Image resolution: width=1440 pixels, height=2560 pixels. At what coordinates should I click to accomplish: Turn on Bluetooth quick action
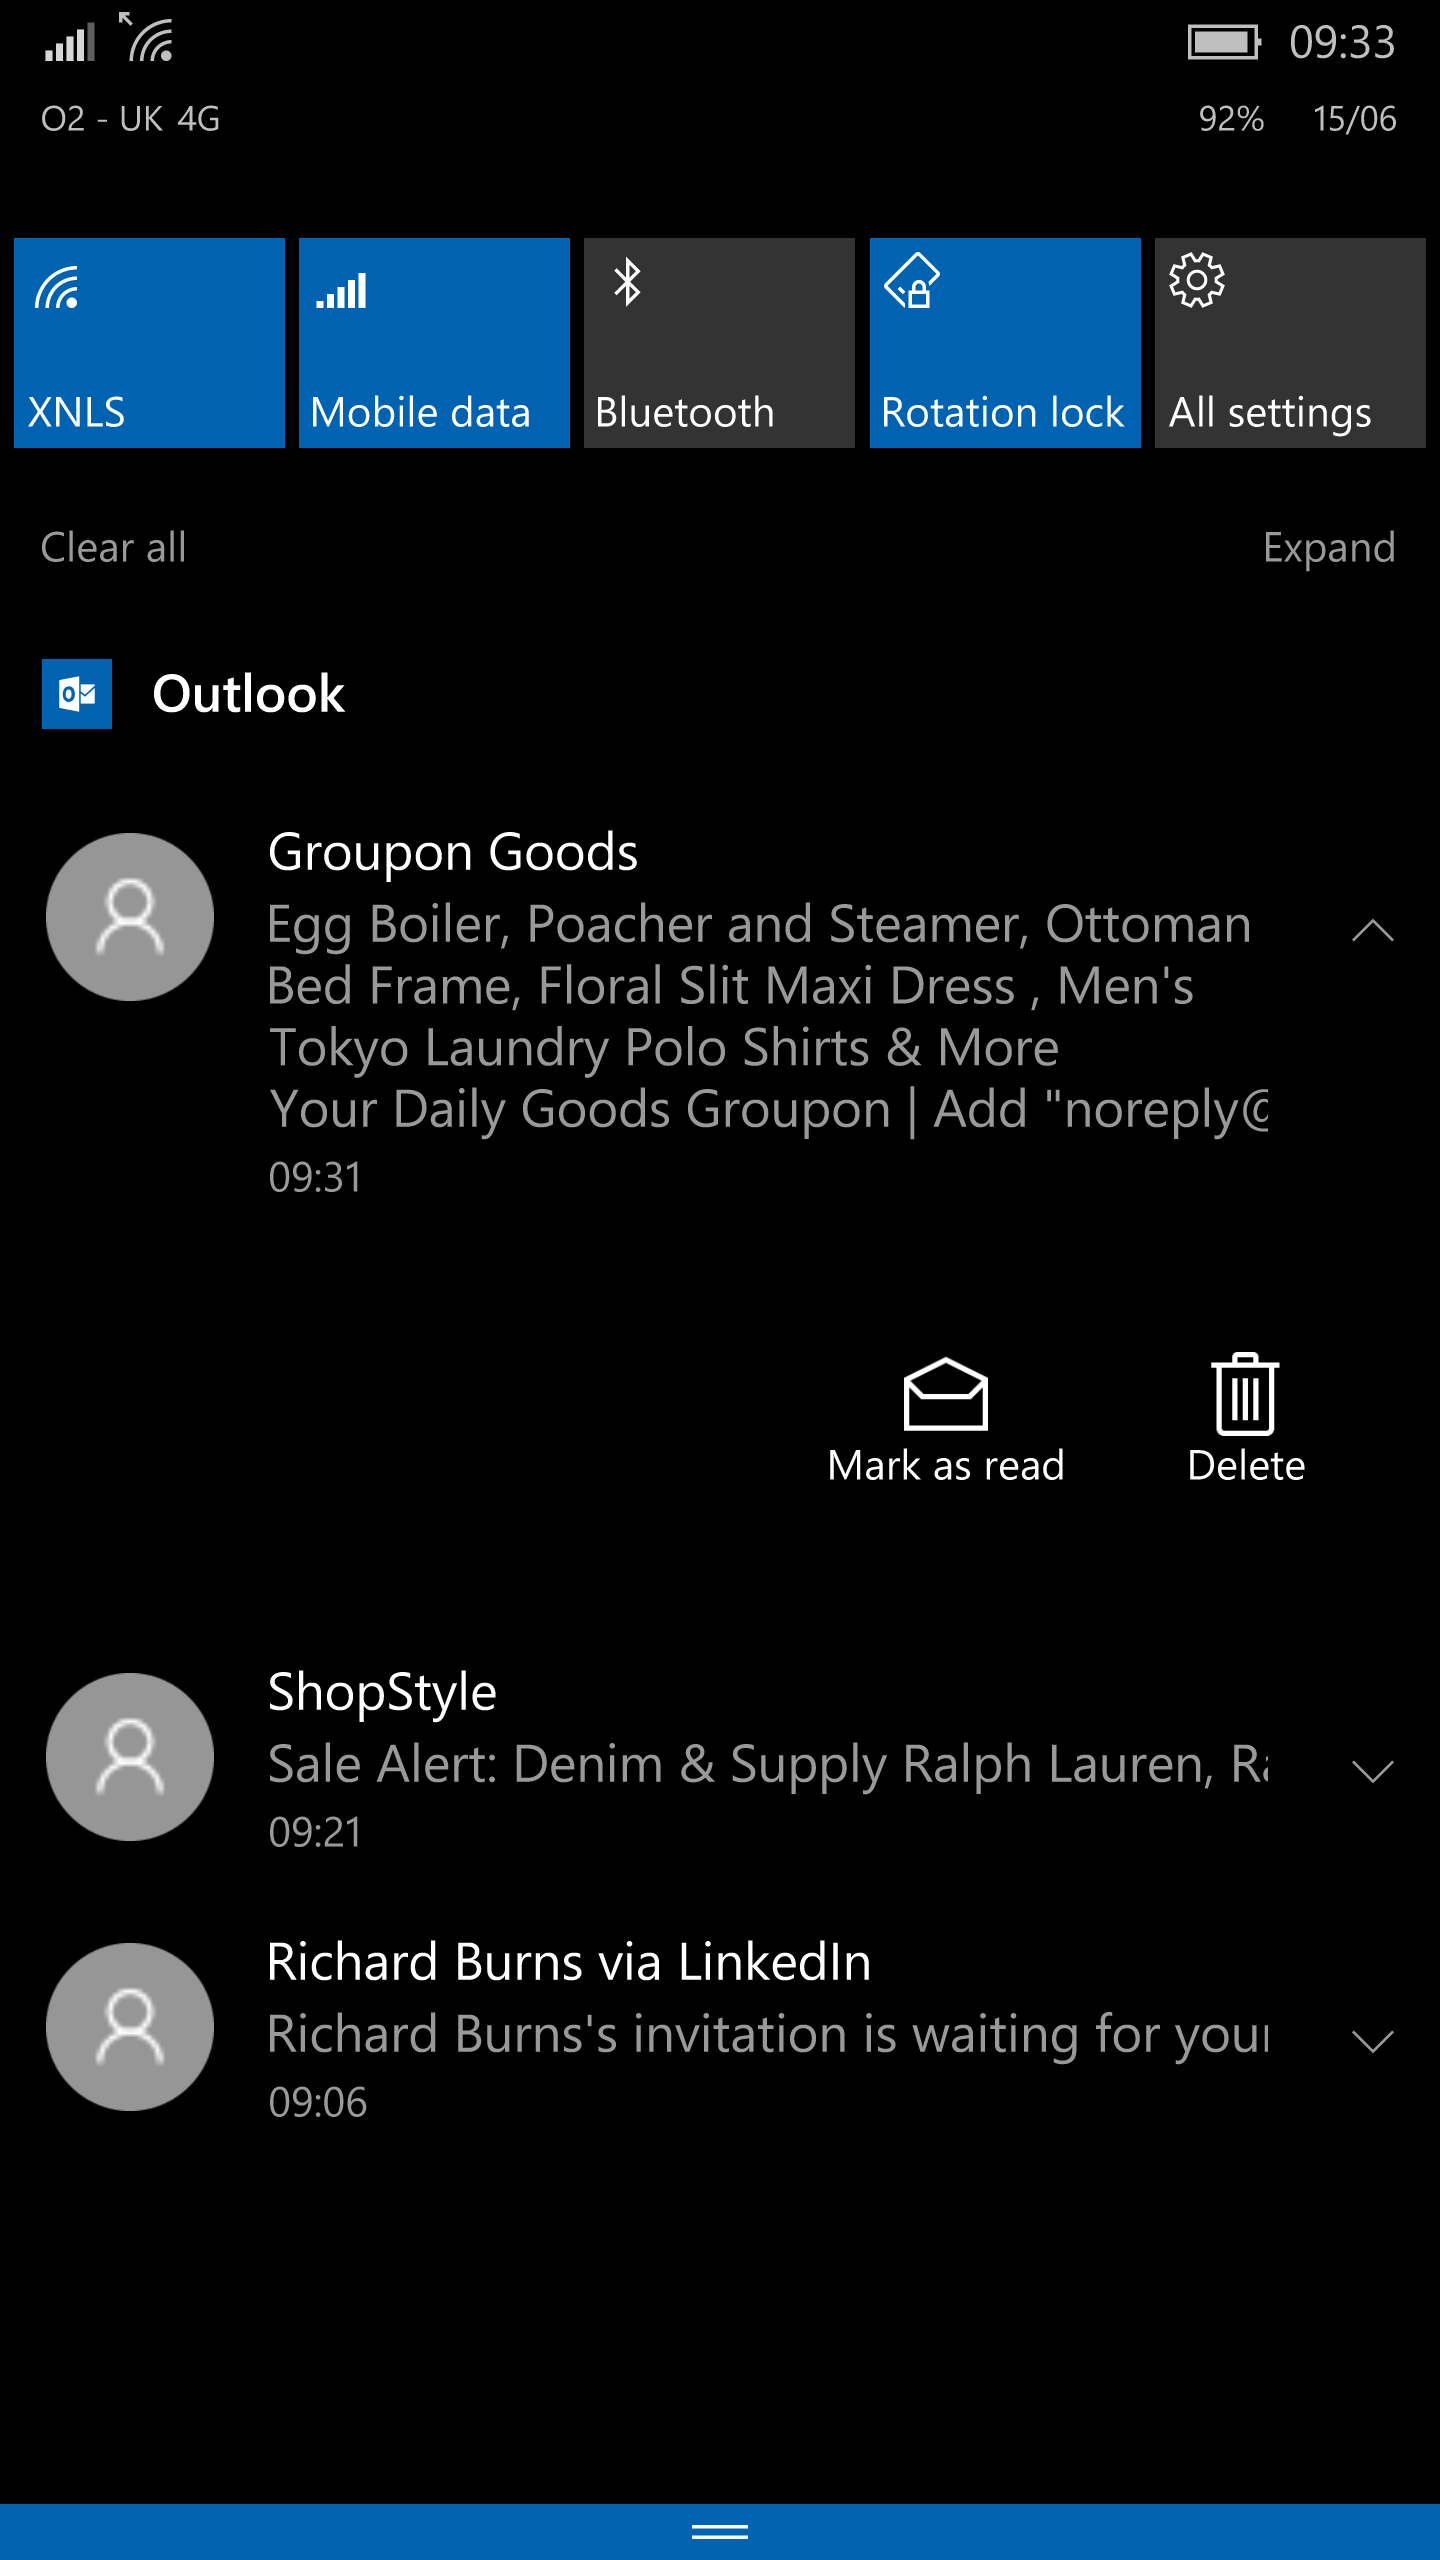coord(719,342)
